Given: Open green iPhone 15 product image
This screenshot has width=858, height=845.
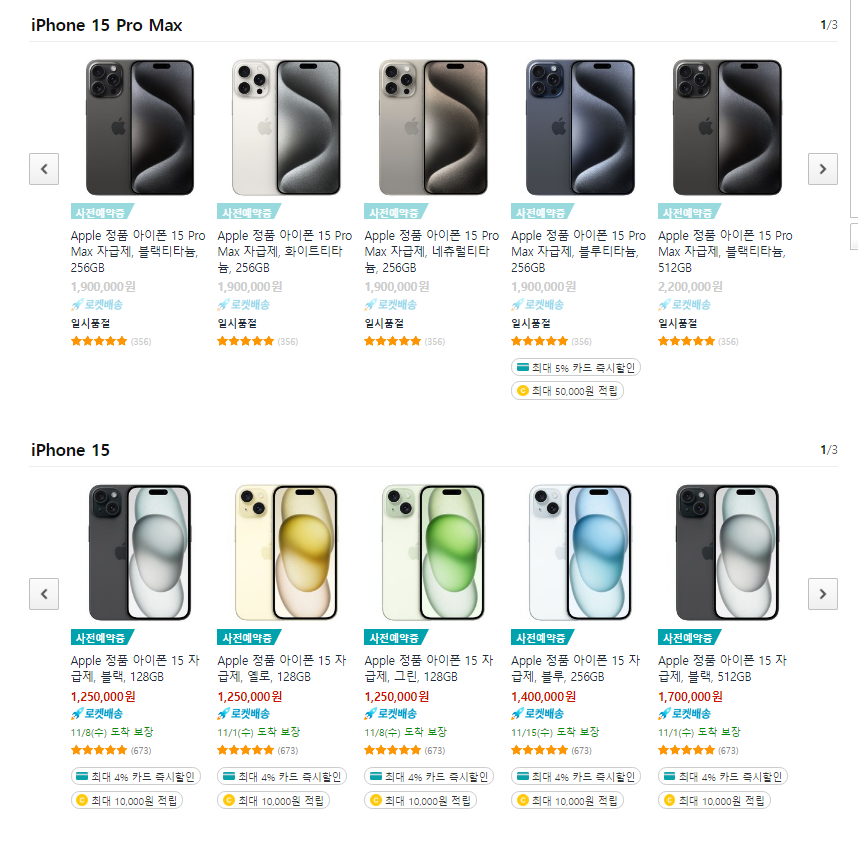Looking at the screenshot, I should (x=433, y=552).
